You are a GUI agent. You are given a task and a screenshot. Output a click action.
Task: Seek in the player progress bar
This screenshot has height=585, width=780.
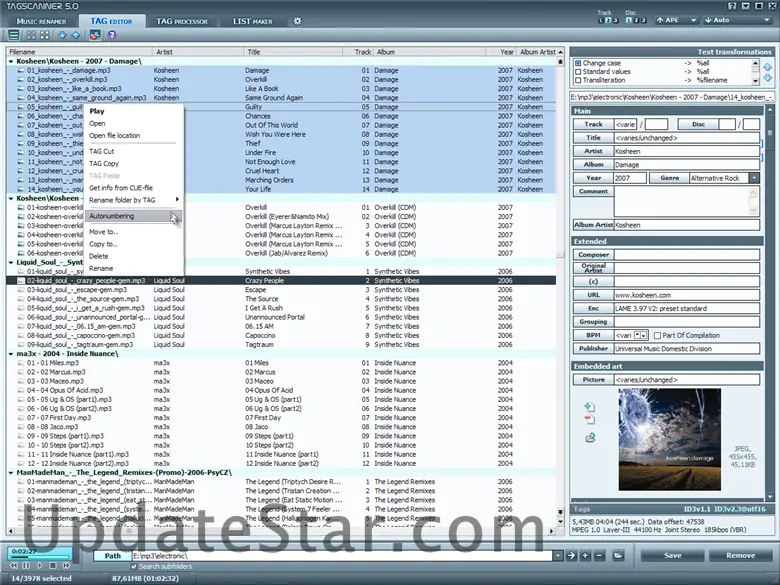point(38,556)
